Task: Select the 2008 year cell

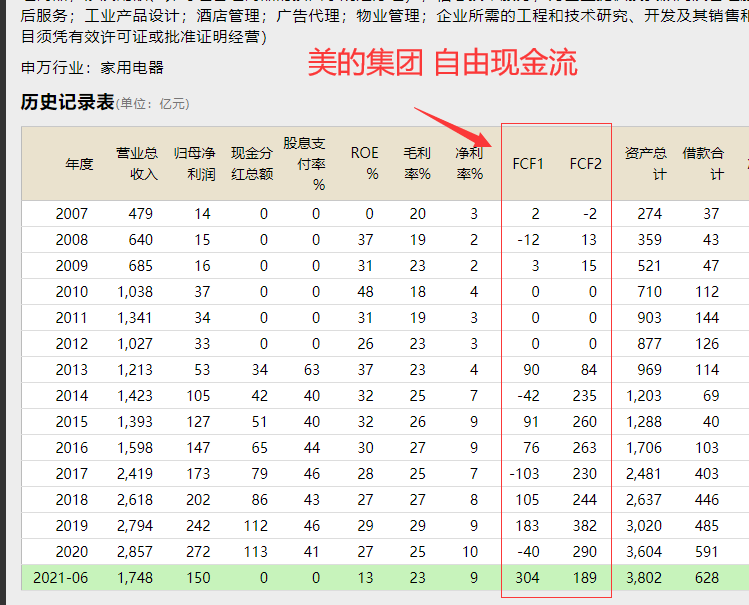Action: click(x=72, y=240)
